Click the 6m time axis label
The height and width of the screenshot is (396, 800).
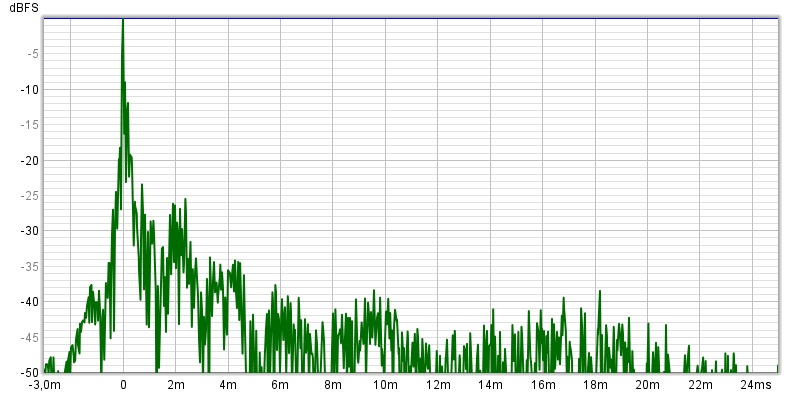(x=281, y=385)
